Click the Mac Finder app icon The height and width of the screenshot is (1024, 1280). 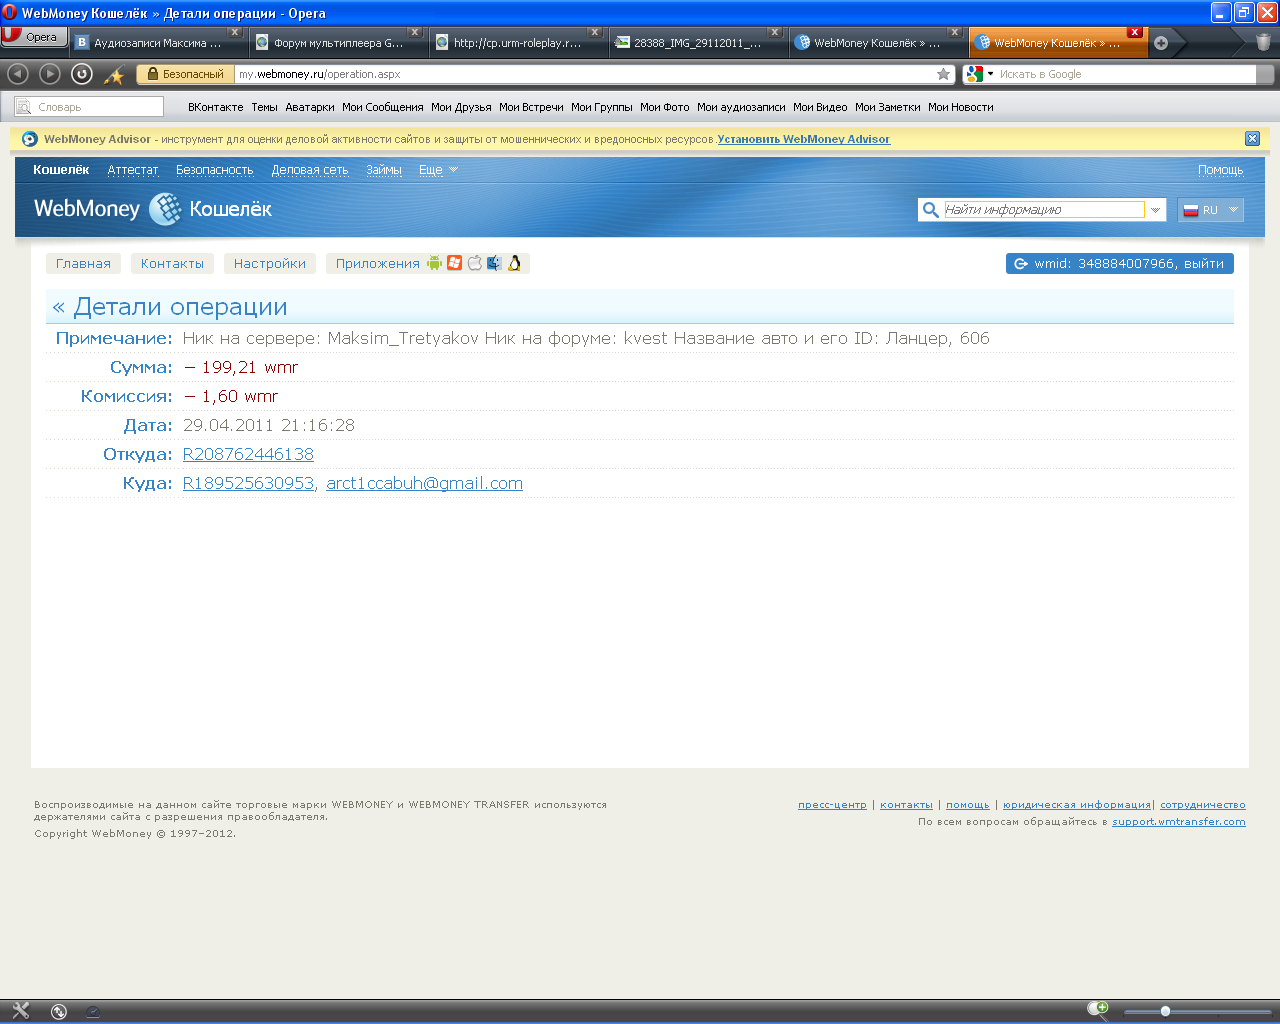[x=494, y=263]
